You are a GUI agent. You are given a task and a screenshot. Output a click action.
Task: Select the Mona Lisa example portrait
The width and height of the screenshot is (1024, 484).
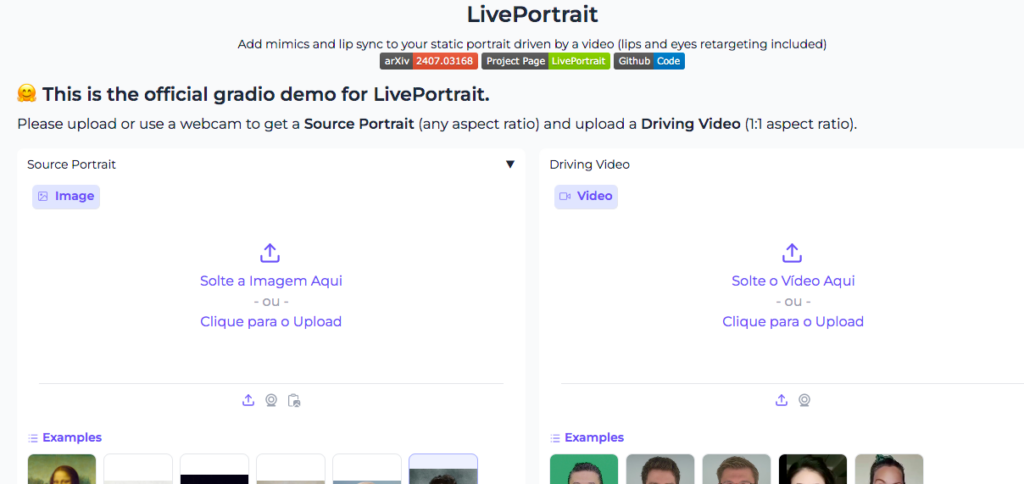point(62,469)
